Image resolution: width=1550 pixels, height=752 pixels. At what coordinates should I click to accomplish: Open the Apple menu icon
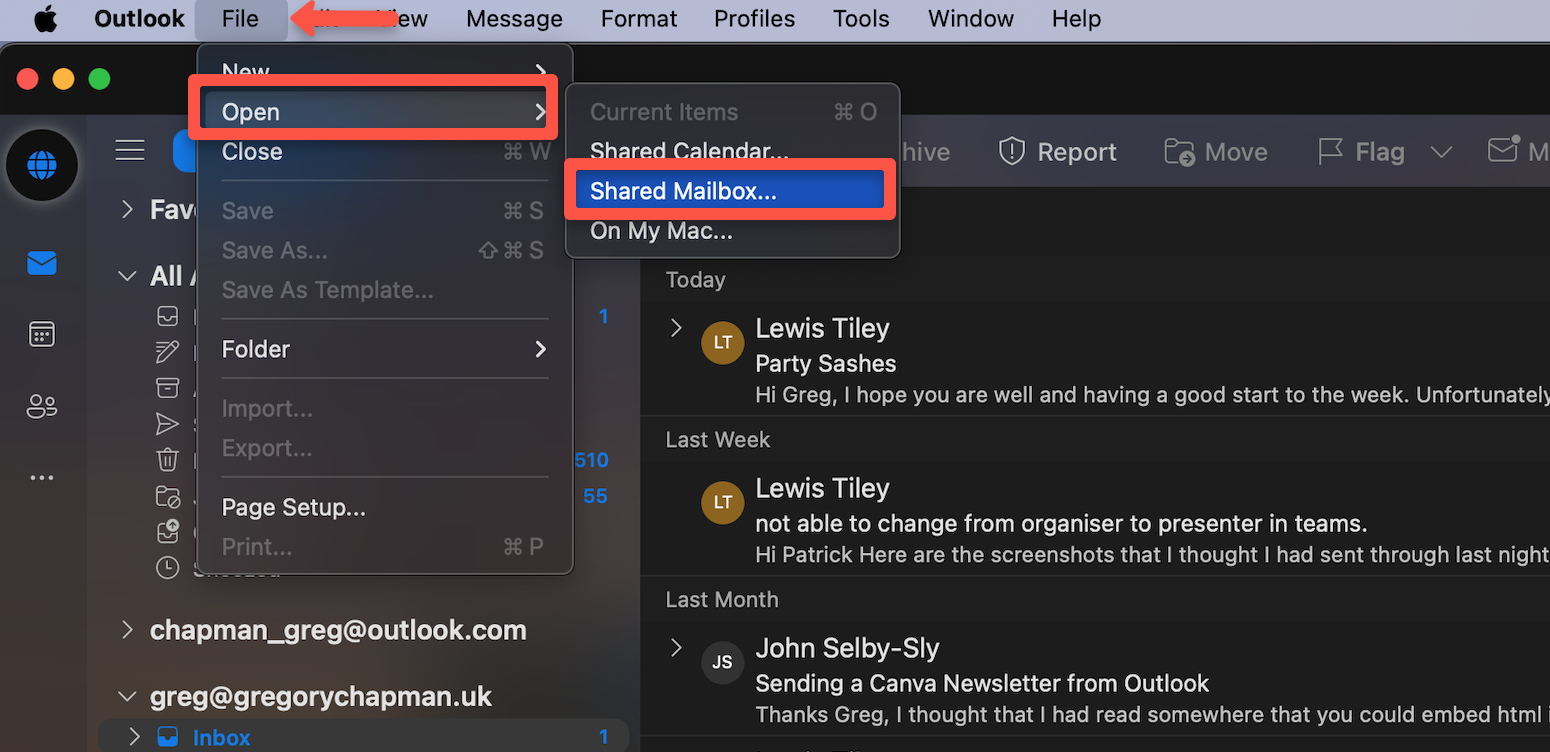pyautogui.click(x=46, y=19)
